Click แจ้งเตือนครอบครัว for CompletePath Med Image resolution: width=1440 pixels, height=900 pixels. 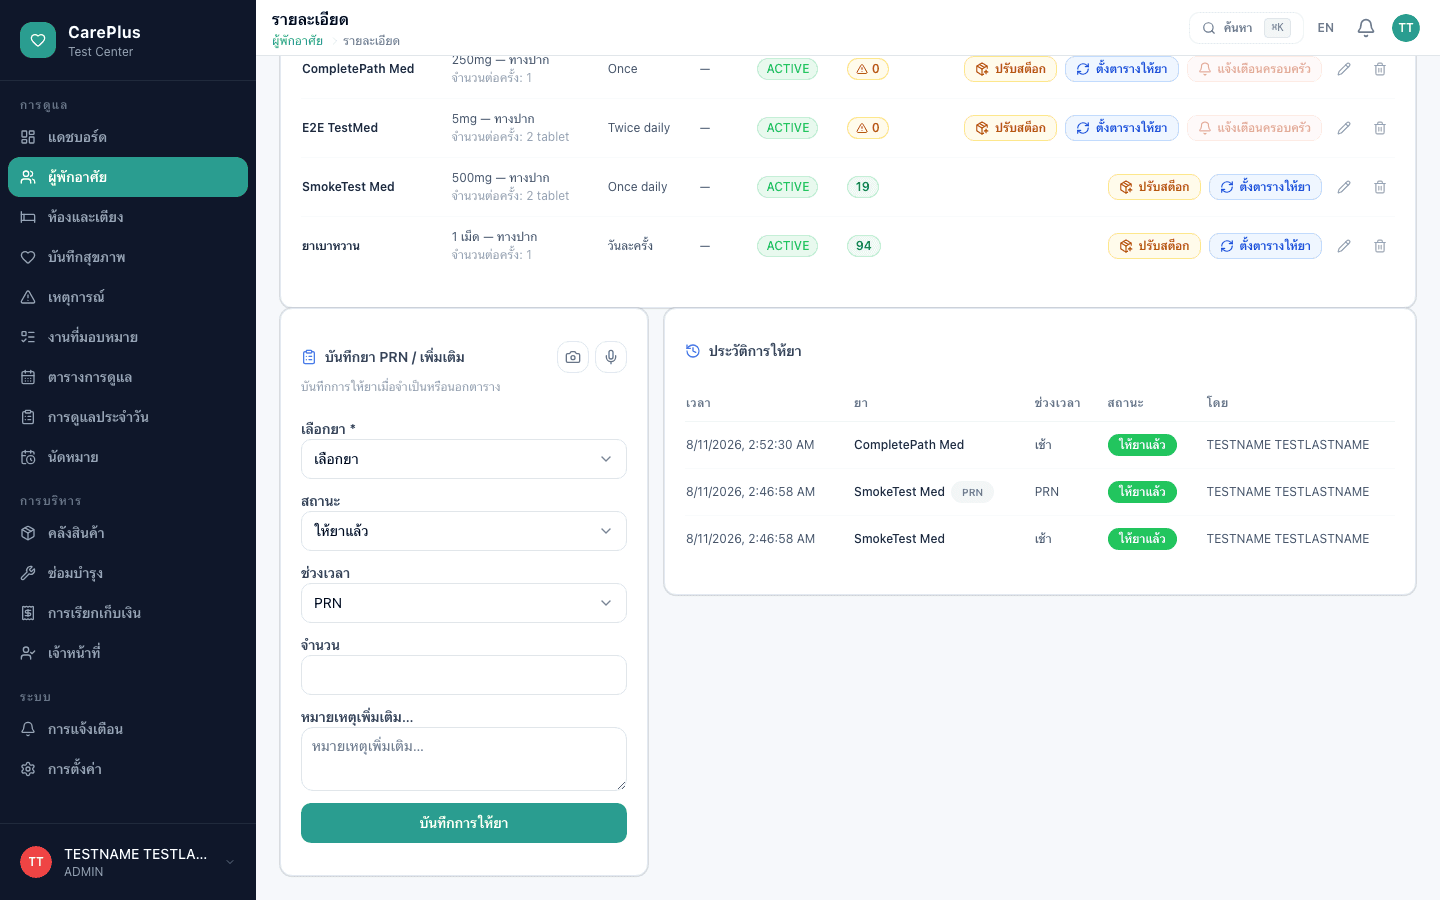pyautogui.click(x=1254, y=69)
